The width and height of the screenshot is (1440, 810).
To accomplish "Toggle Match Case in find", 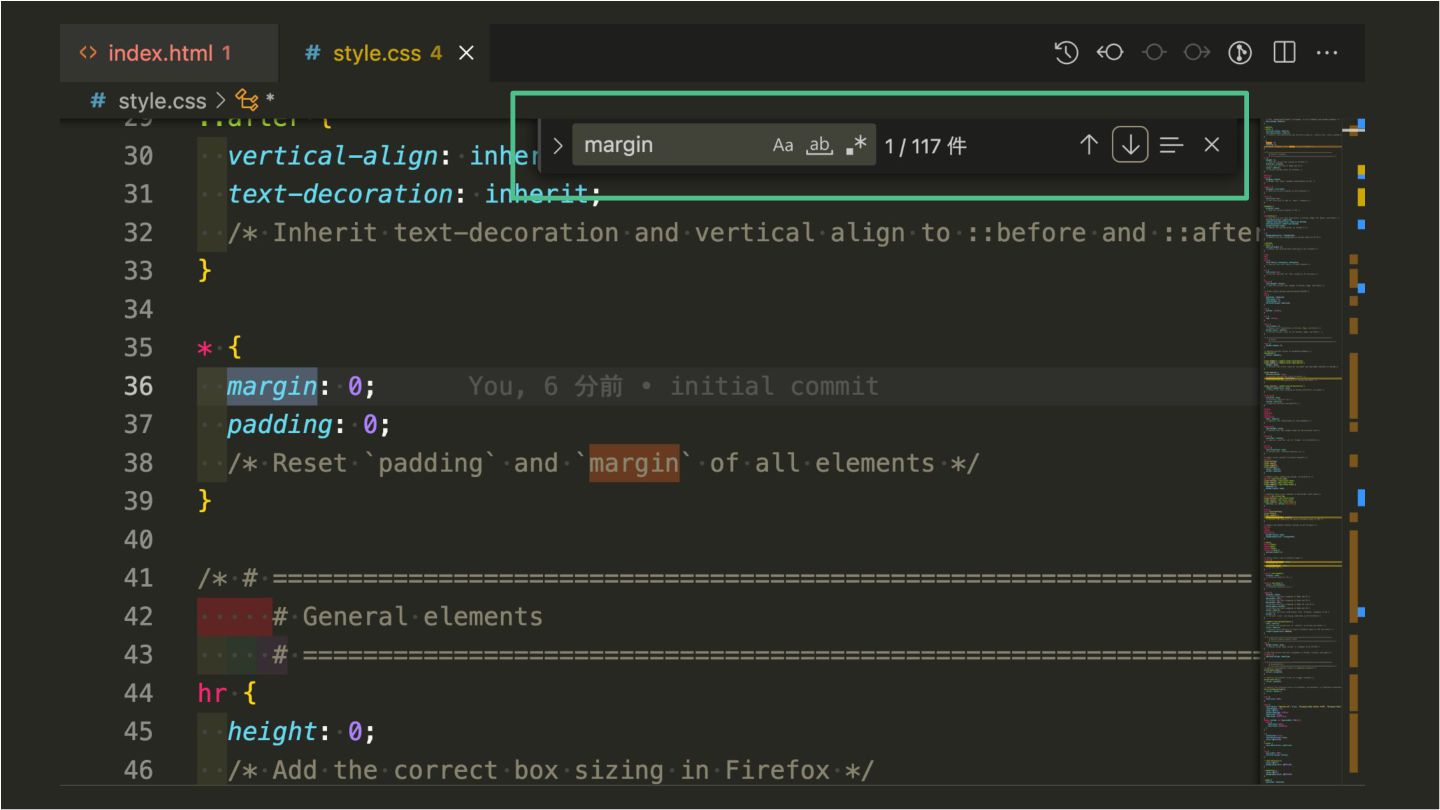I will tap(783, 145).
